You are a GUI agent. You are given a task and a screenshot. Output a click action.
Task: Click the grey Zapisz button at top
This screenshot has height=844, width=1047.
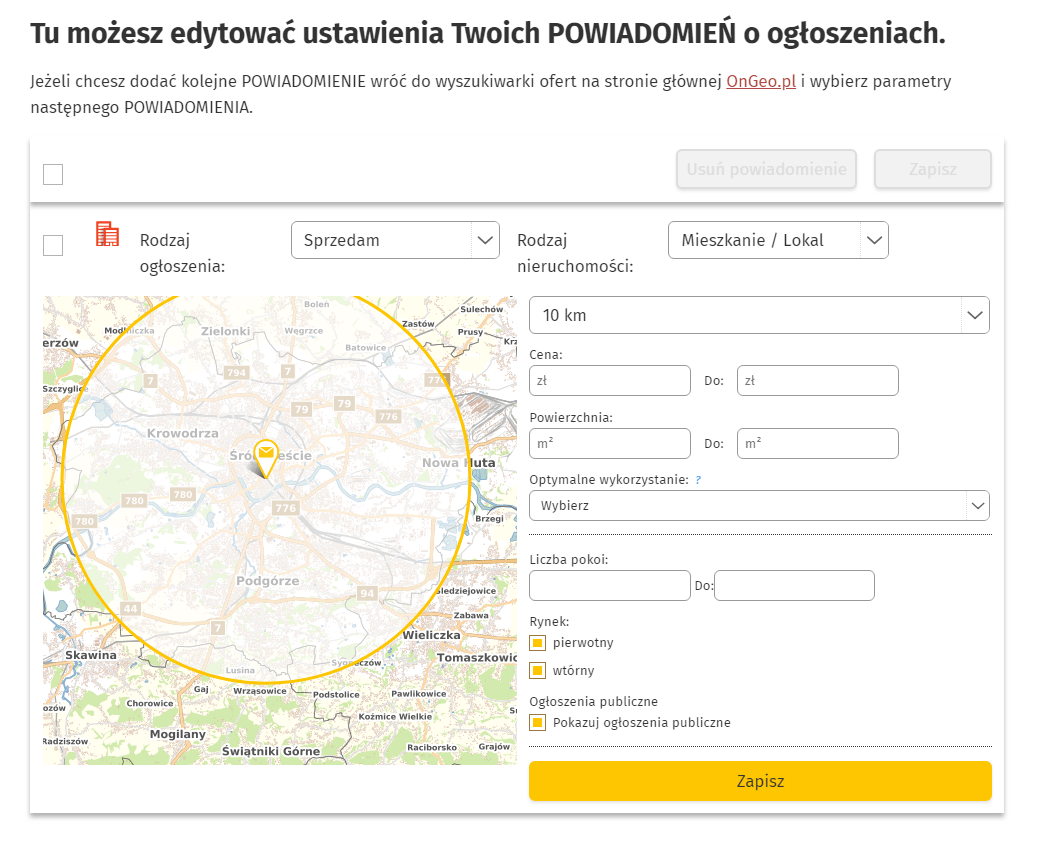coord(932,169)
